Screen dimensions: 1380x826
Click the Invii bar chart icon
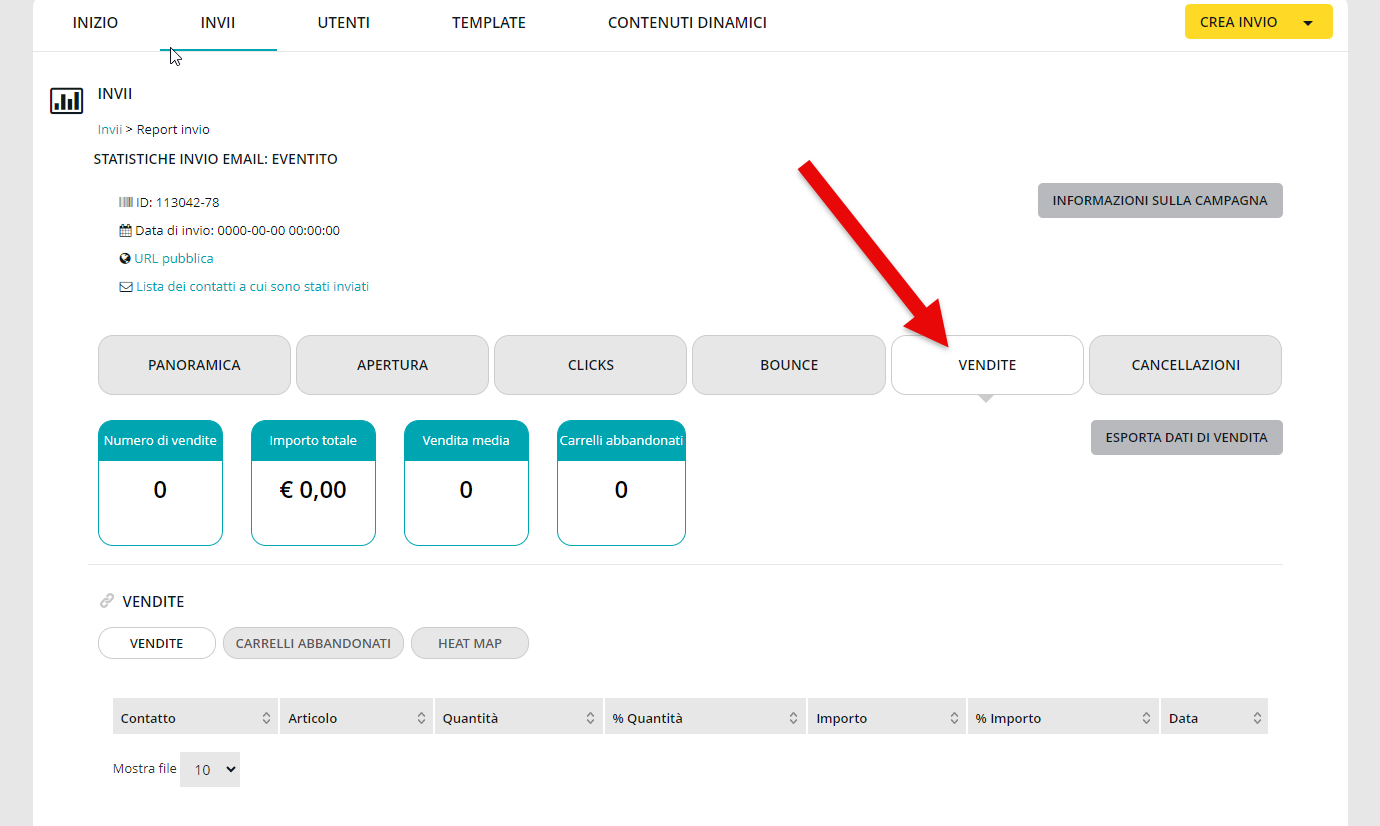(x=66, y=101)
